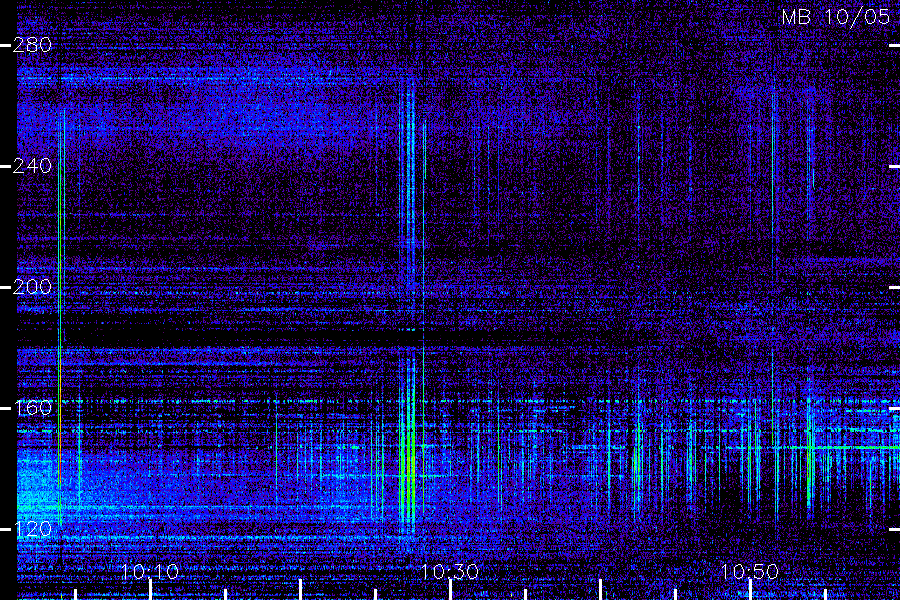Click the MB 10/05 date label
900x600 pixels.
[835, 17]
